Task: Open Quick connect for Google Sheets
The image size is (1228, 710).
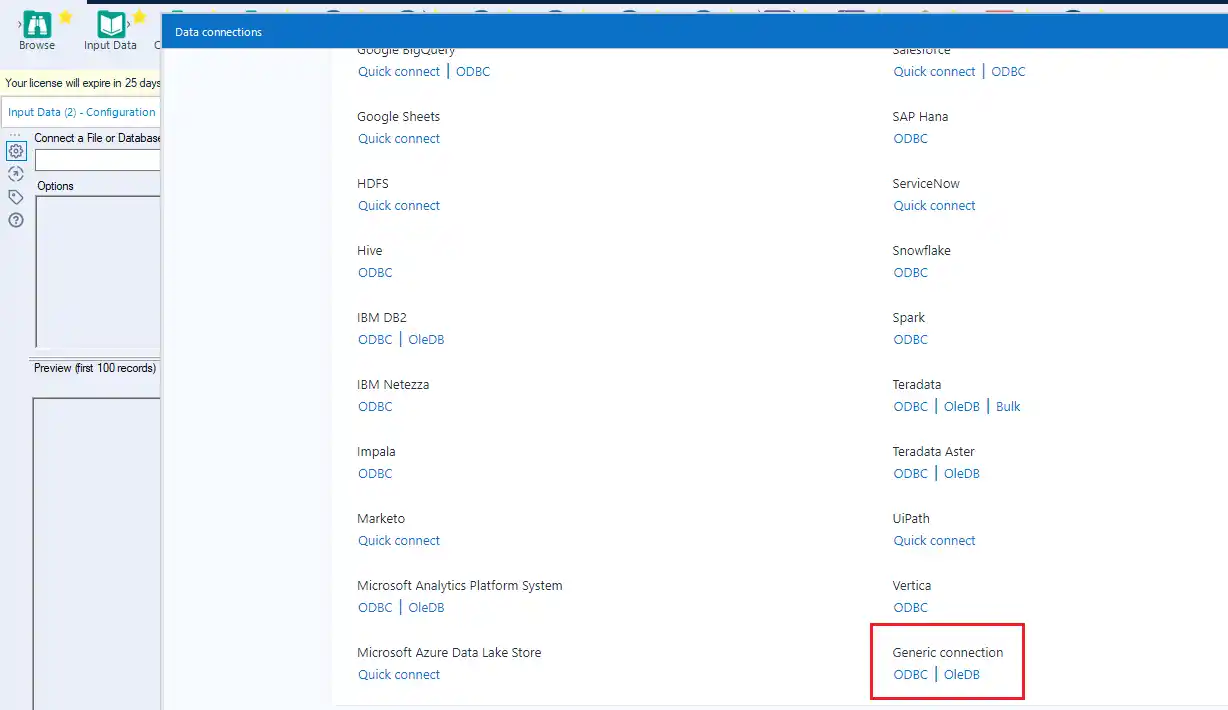Action: tap(399, 138)
